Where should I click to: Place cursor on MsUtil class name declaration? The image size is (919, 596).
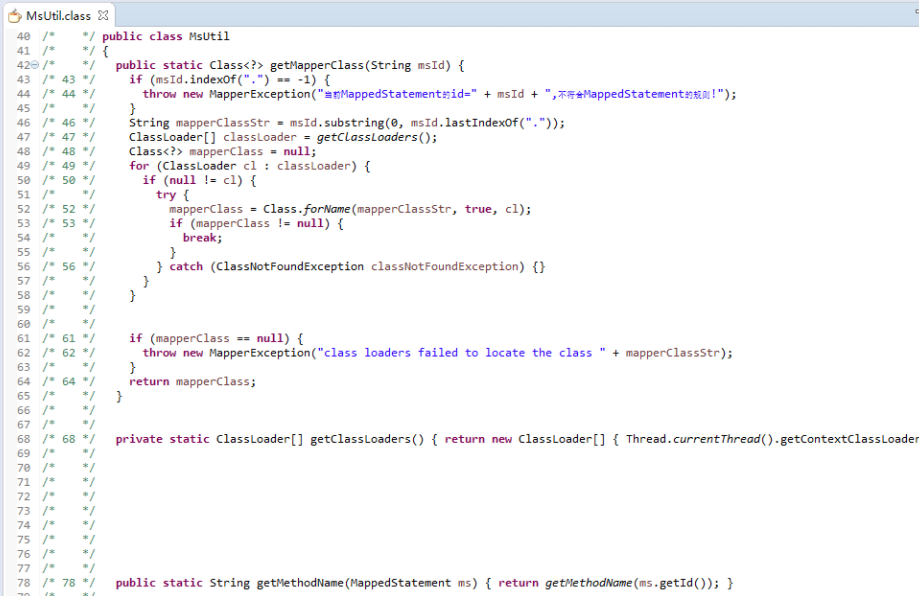(209, 36)
